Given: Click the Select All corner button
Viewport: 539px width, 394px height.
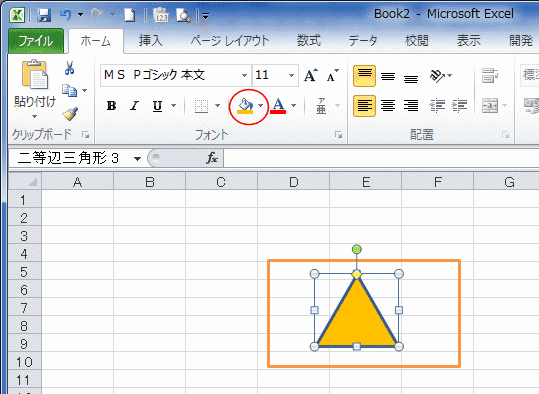Looking at the screenshot, I should coord(25,181).
